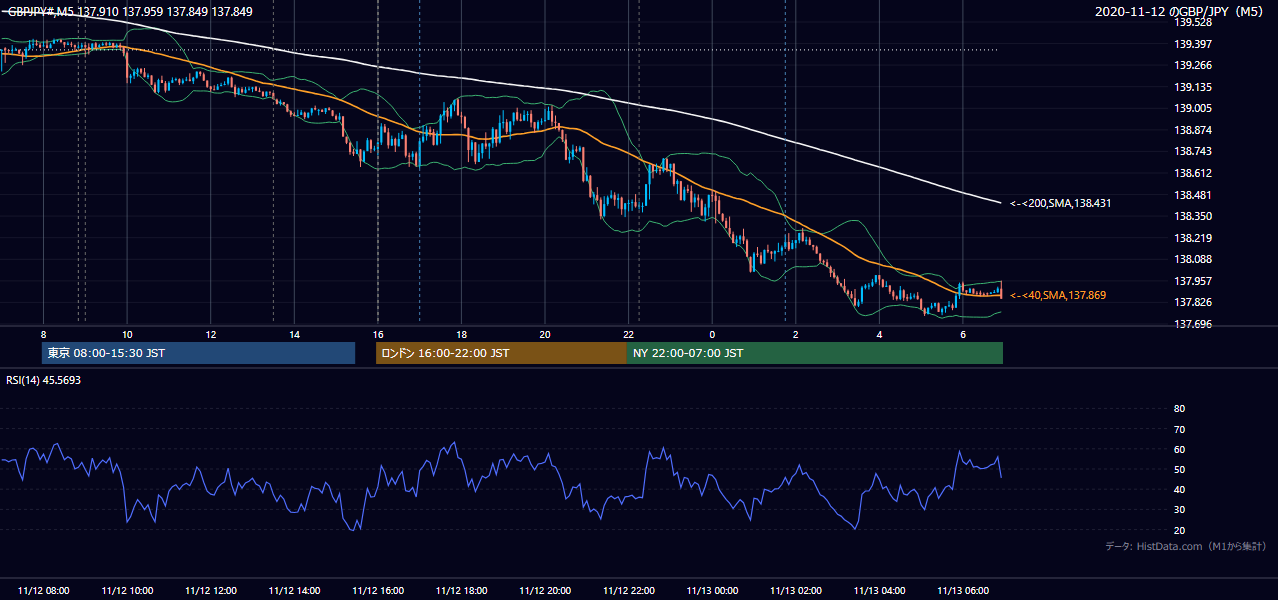The image size is (1278, 600).
Task: Click the 東京 08:00-15:30 JST session bar
Action: pos(198,353)
